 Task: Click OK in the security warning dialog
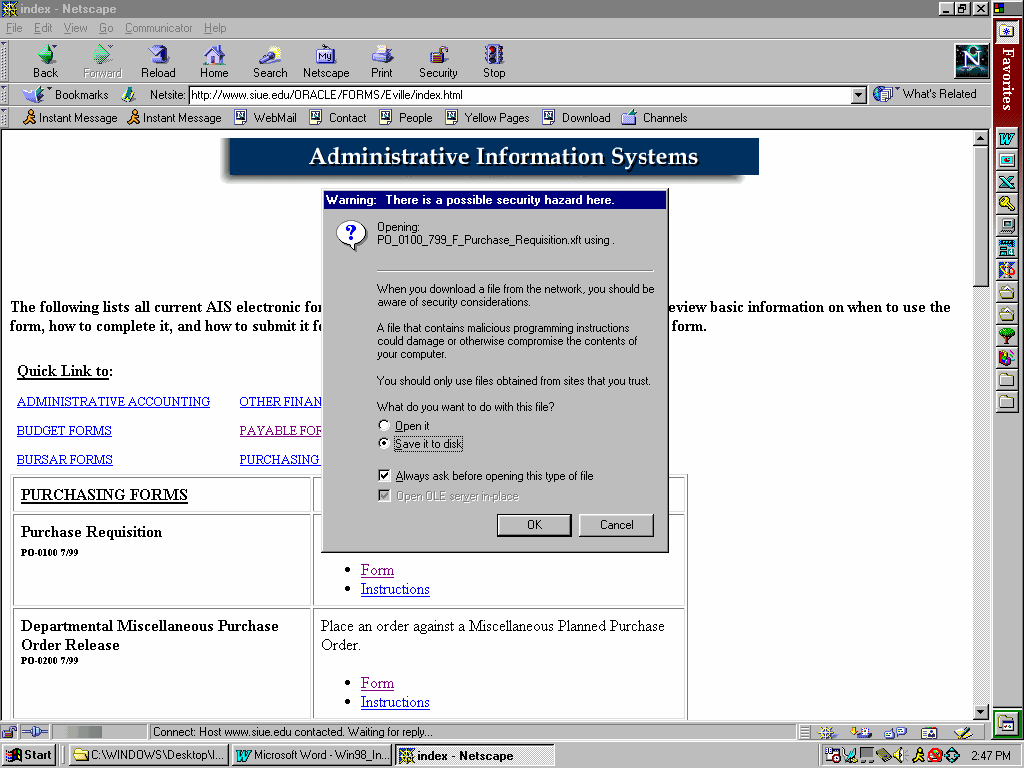click(534, 525)
